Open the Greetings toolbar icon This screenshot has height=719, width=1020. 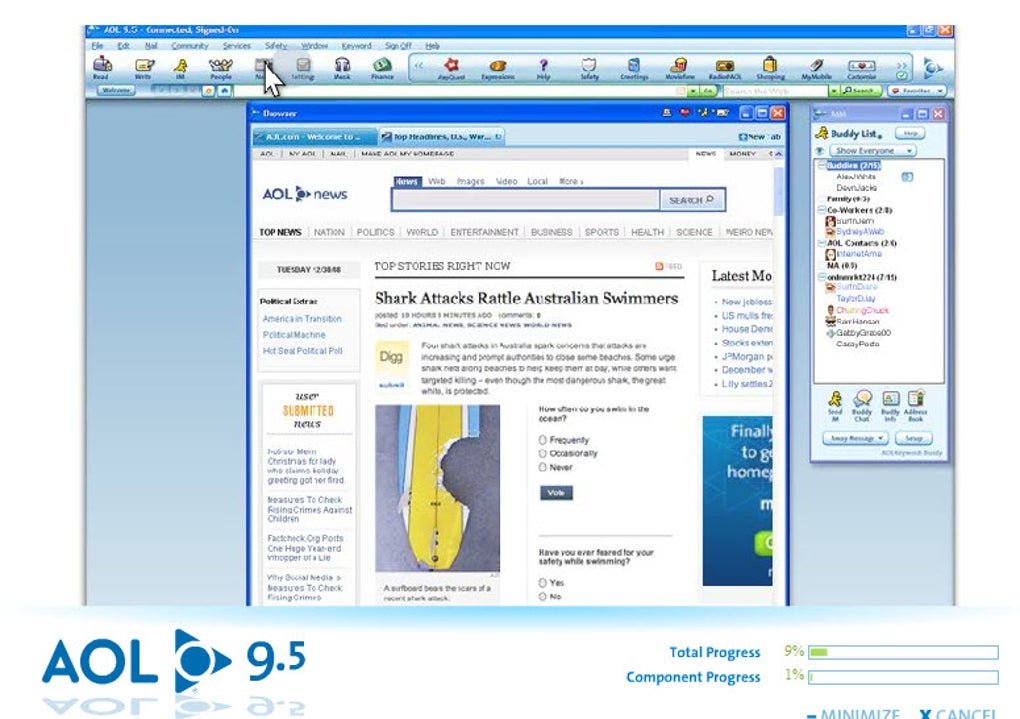(x=634, y=68)
